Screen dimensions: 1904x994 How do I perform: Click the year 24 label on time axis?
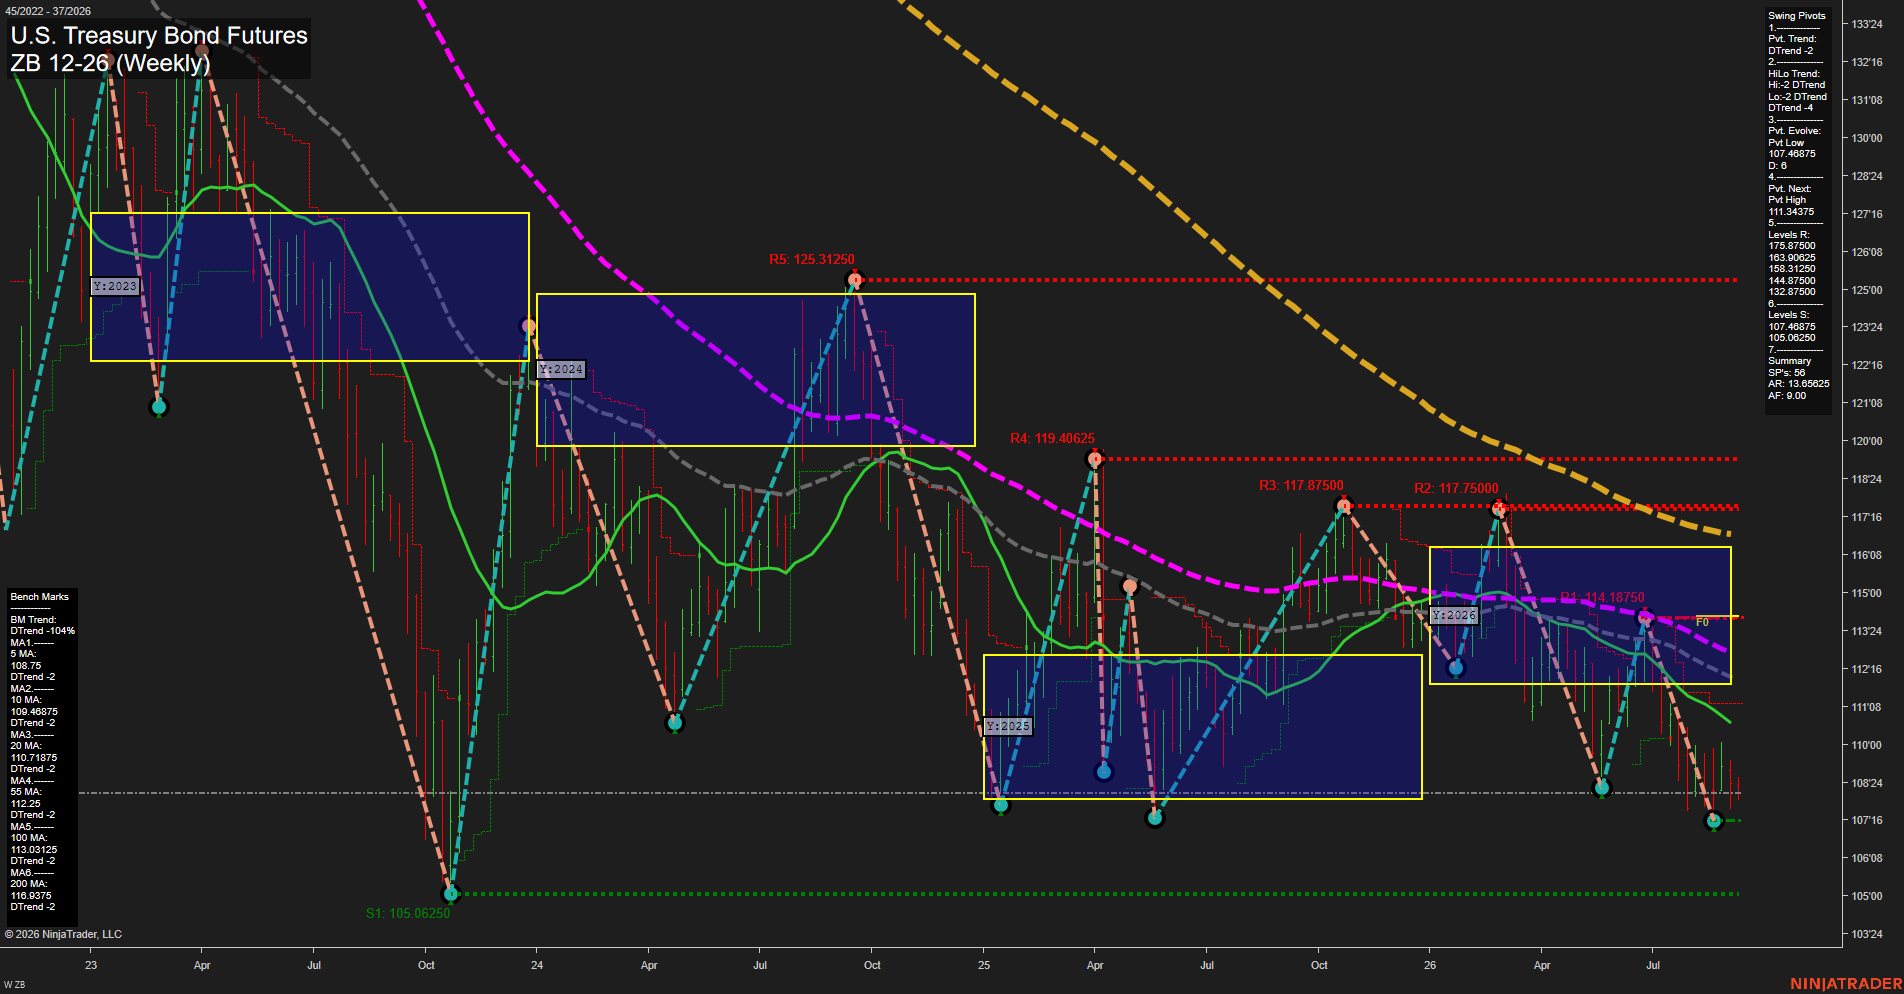(x=537, y=965)
